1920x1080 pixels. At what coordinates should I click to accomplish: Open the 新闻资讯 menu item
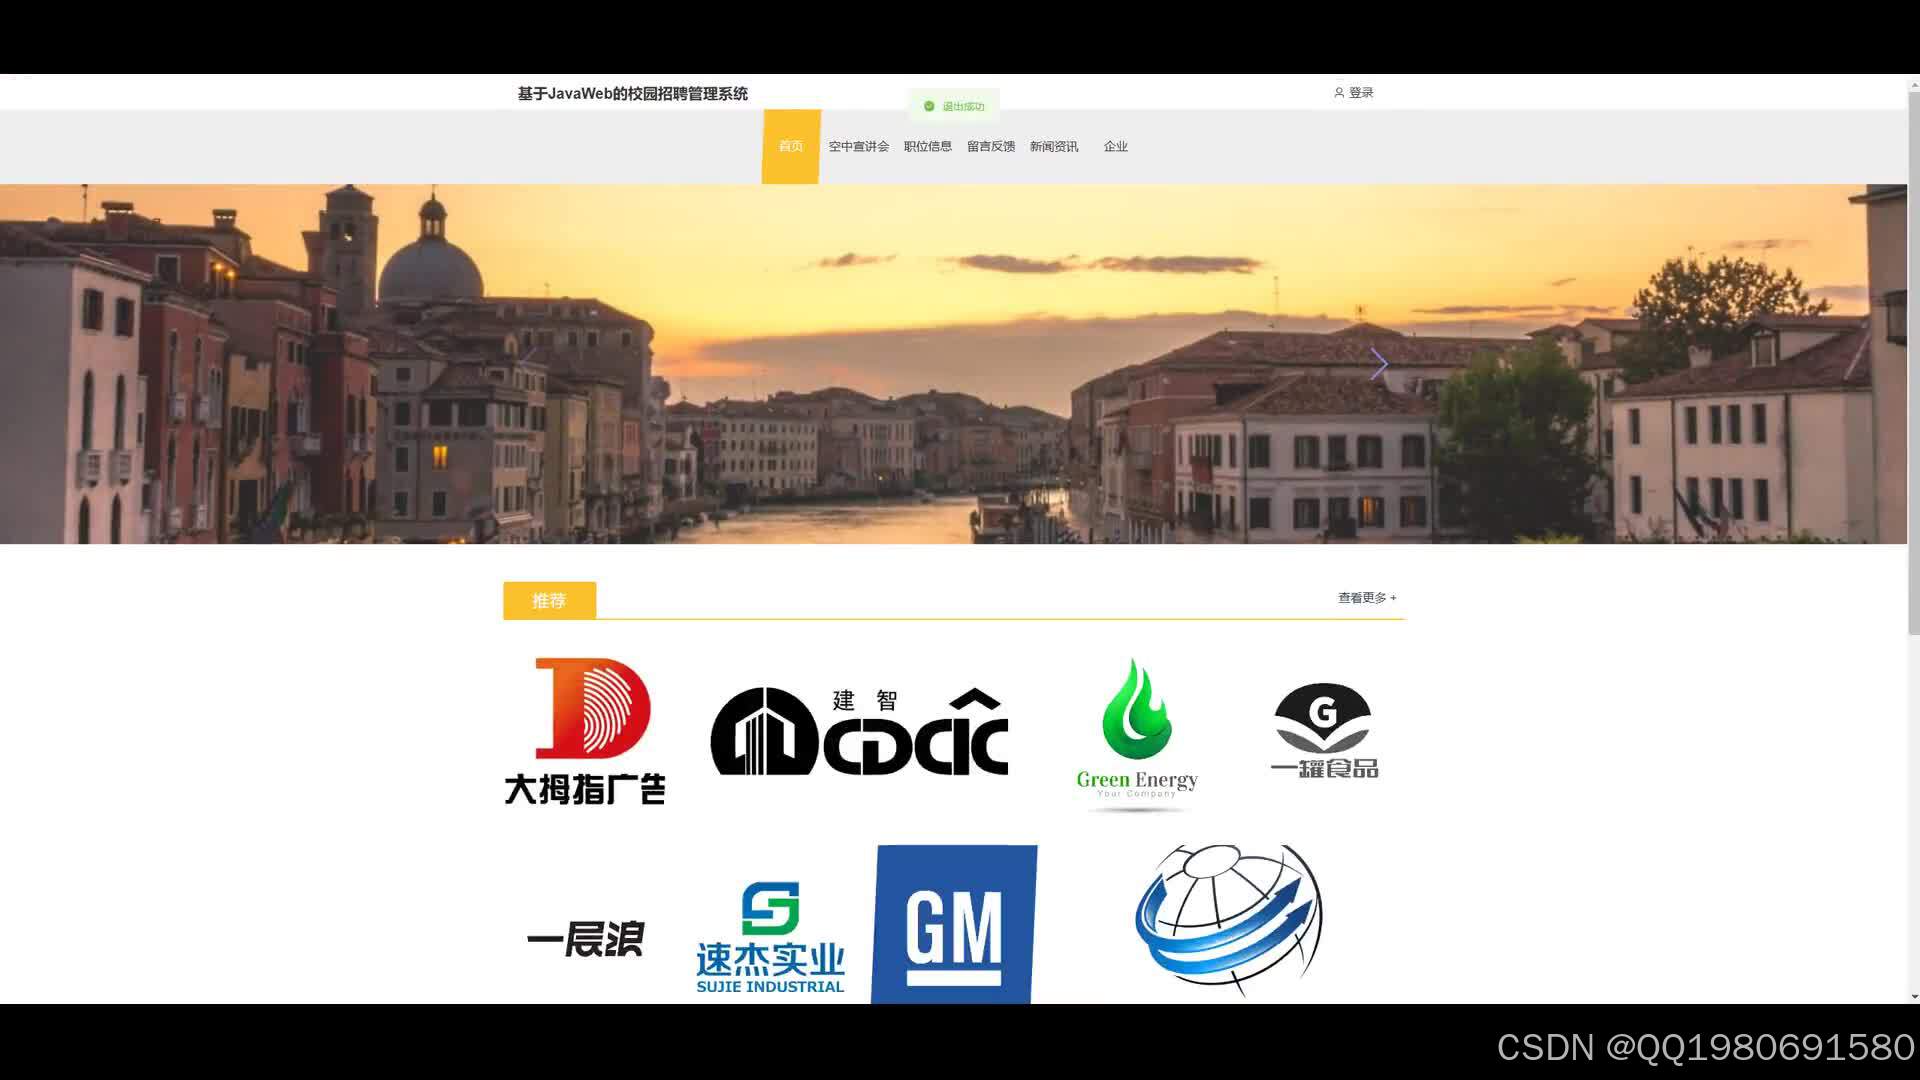(1054, 146)
